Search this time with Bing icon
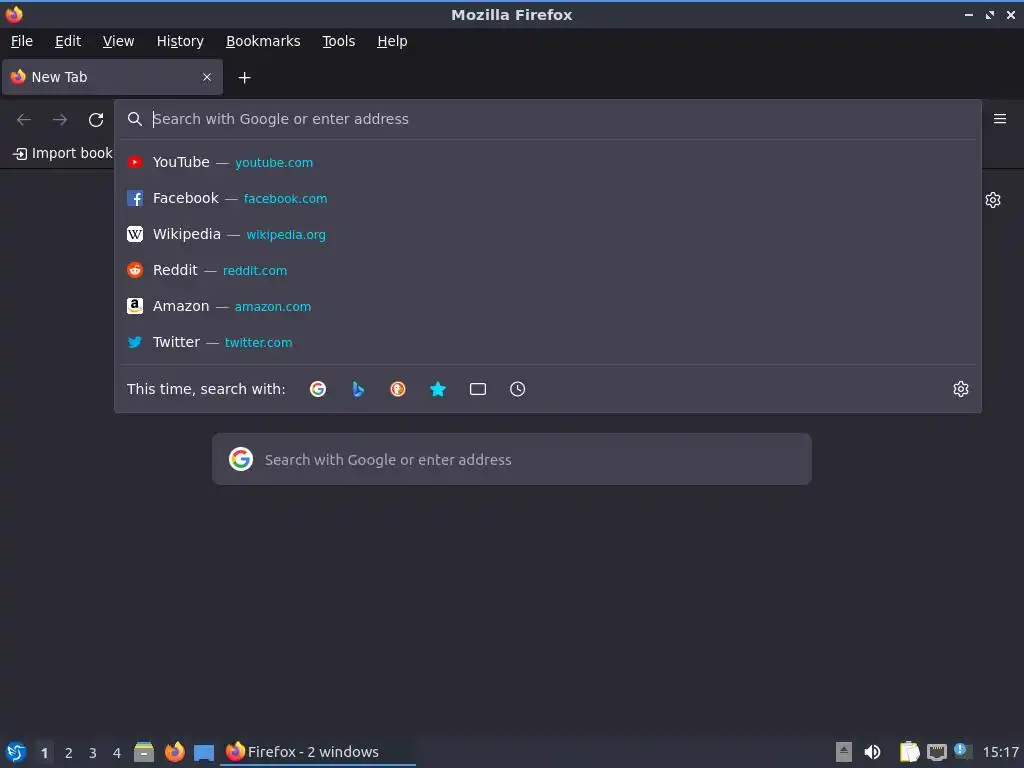 358,389
